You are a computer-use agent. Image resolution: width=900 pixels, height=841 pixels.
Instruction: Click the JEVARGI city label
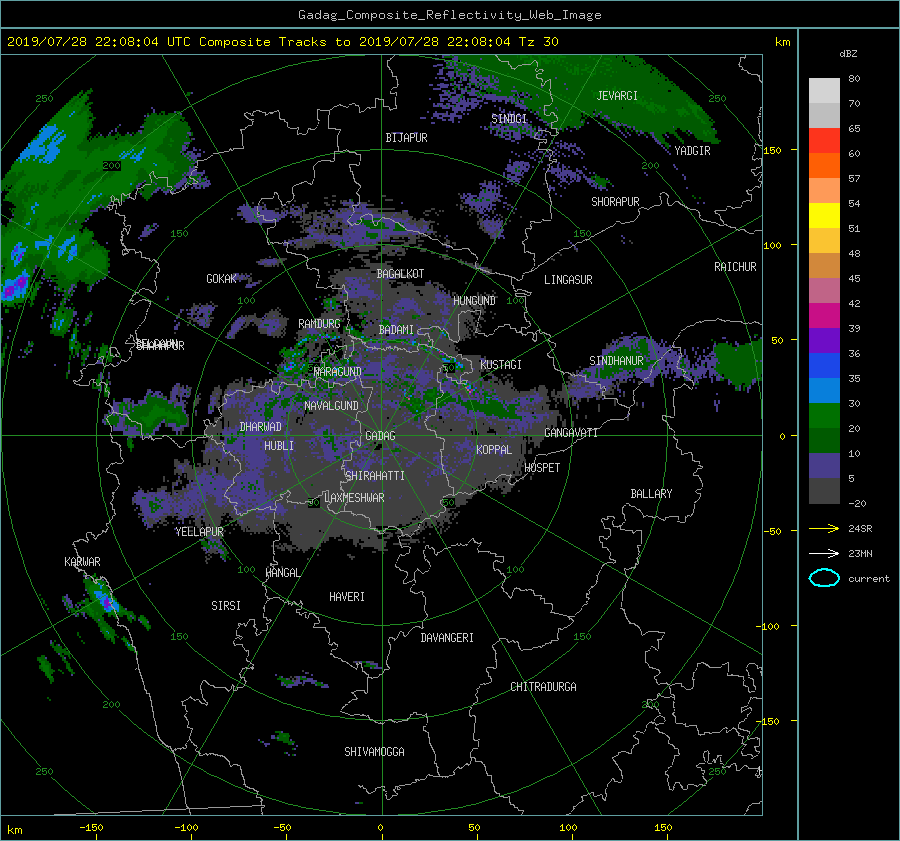[617, 96]
